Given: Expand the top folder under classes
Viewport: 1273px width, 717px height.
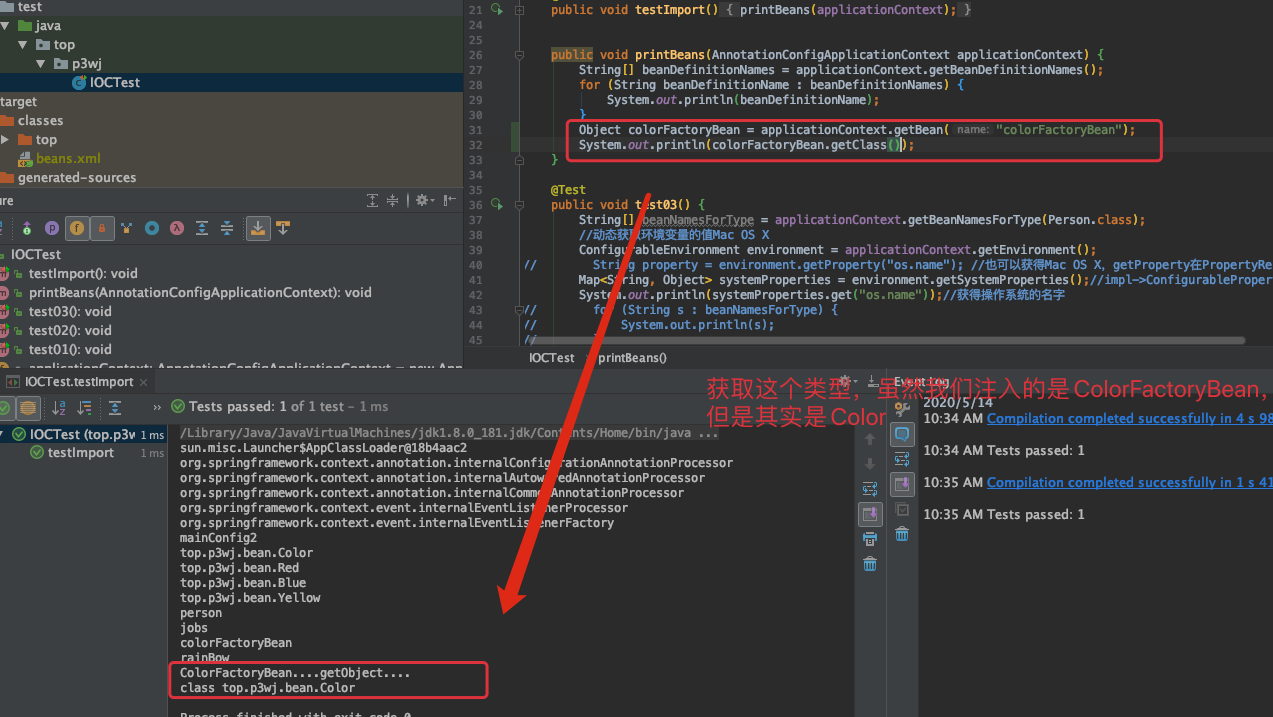Looking at the screenshot, I should (x=6, y=140).
